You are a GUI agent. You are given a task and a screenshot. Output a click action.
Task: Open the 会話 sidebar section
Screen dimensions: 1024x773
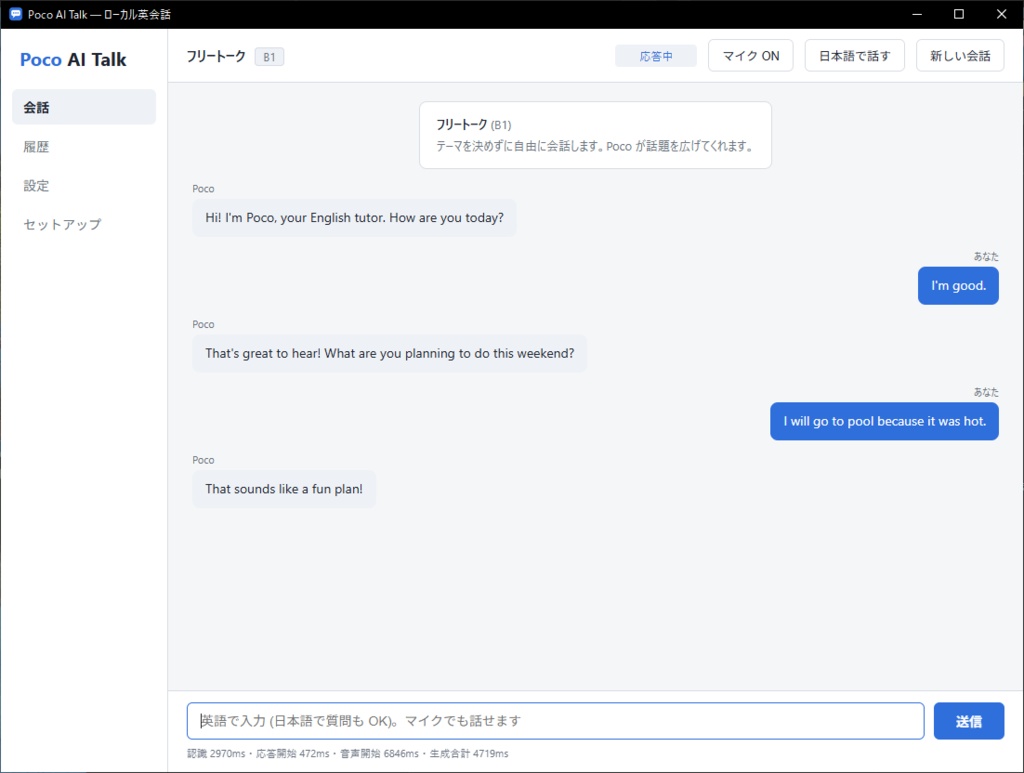84,107
